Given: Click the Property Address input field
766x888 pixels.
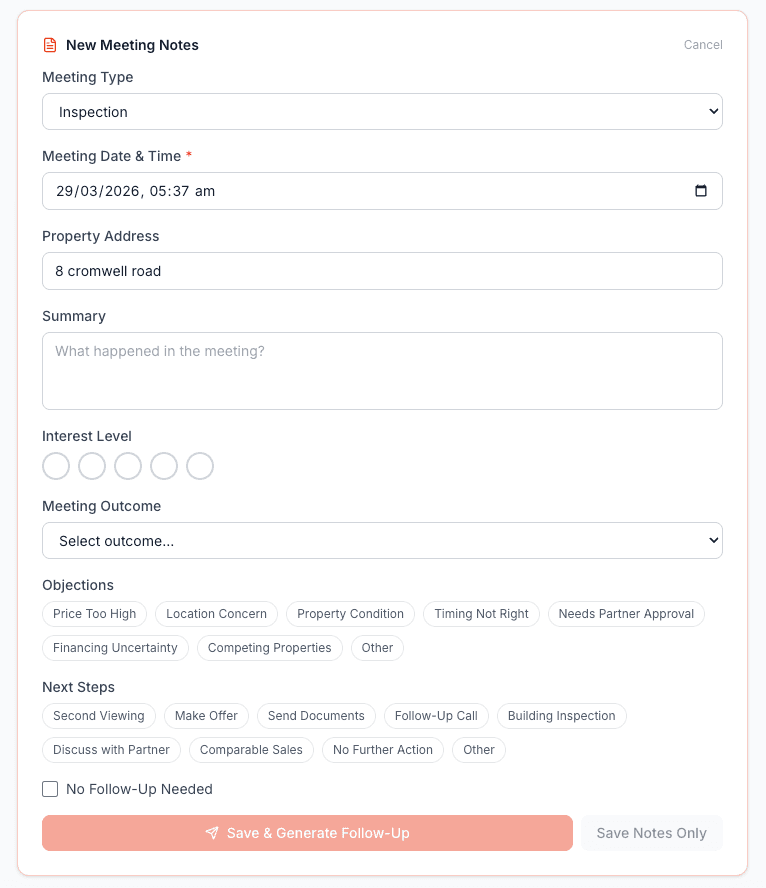Looking at the screenshot, I should [x=382, y=271].
